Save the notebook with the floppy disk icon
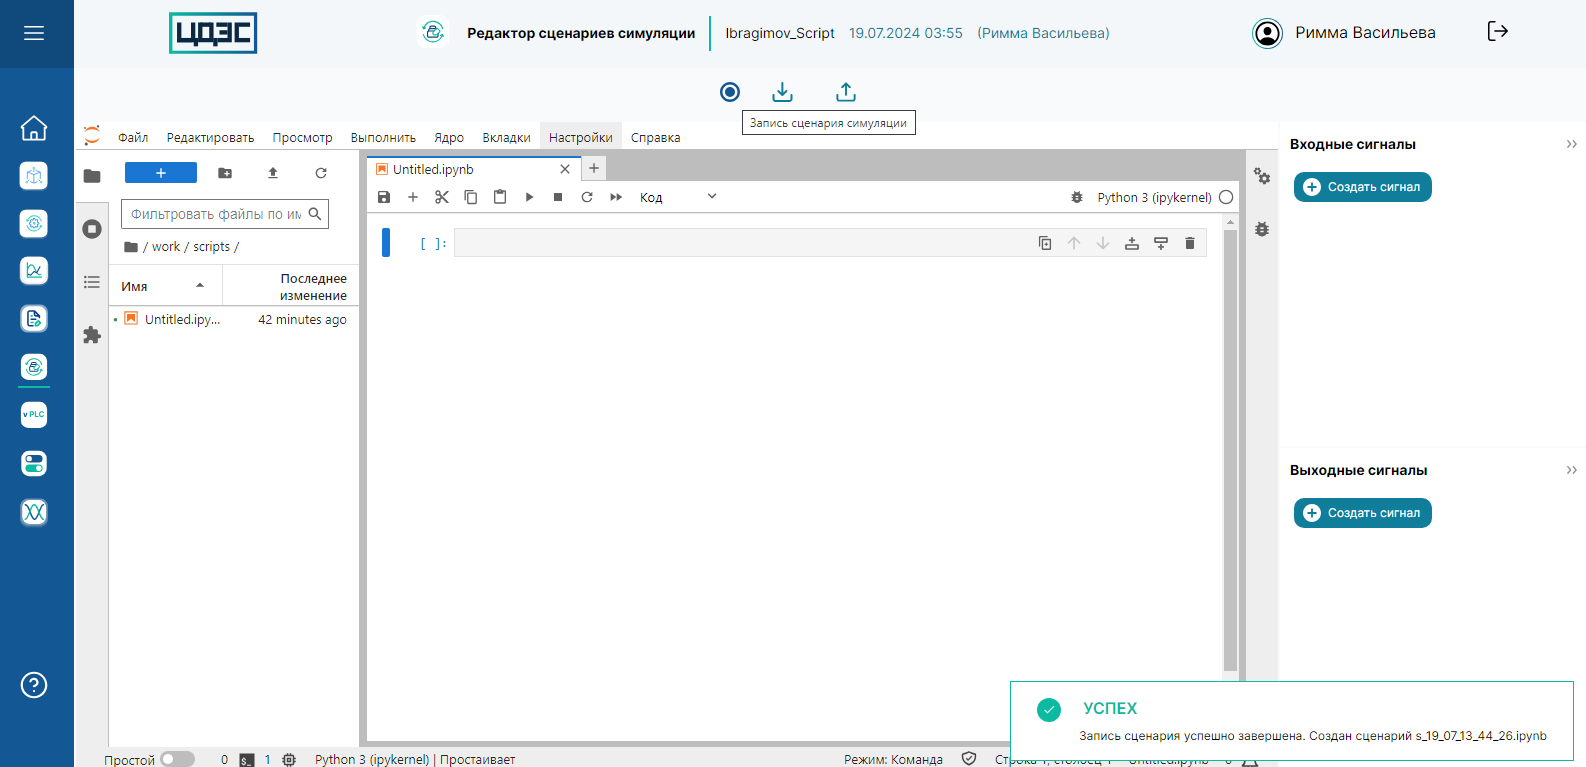Image resolution: width=1586 pixels, height=767 pixels. click(384, 197)
